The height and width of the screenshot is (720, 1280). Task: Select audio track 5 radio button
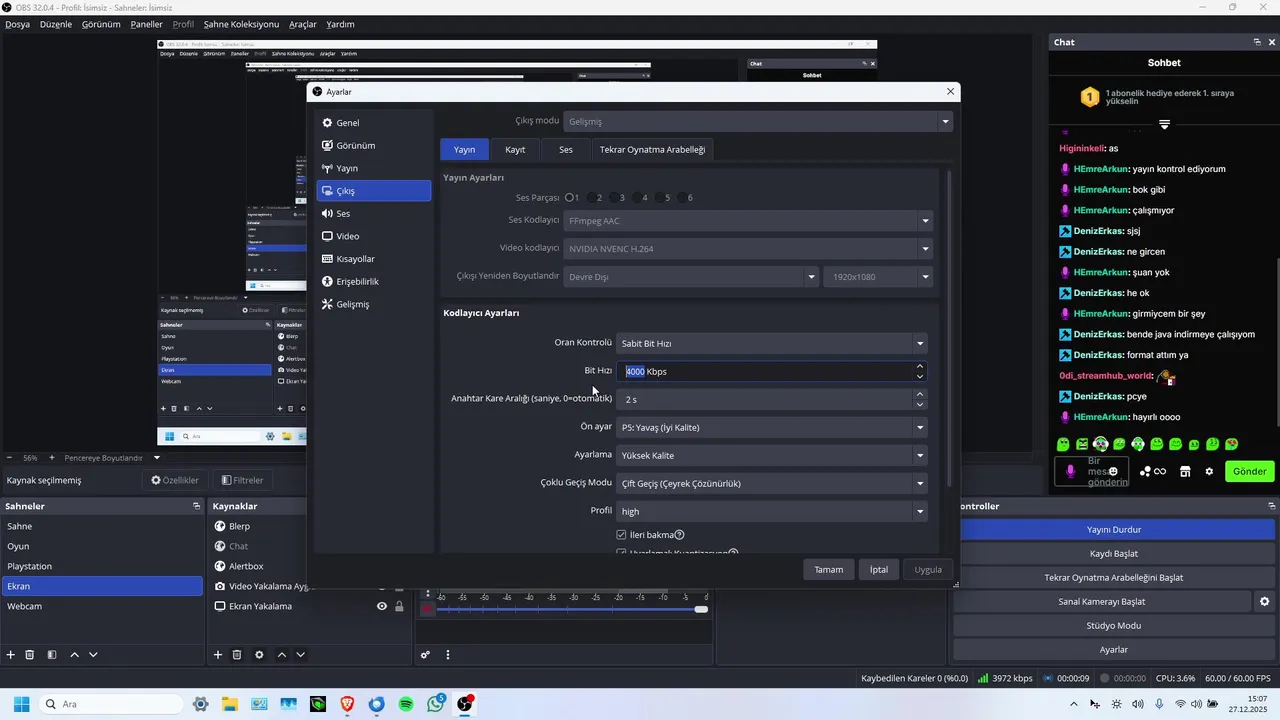(x=660, y=198)
